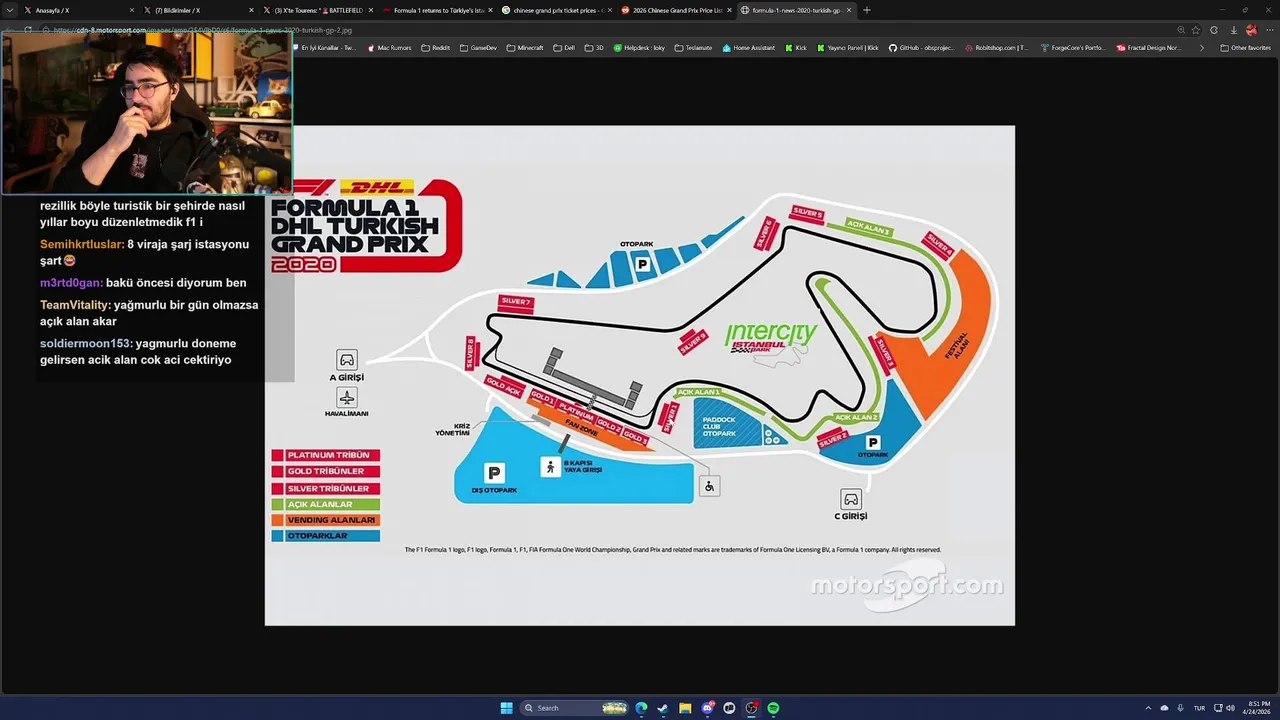The image size is (1280, 720).
Task: Open File Explorer from the taskbar
Action: (x=685, y=708)
